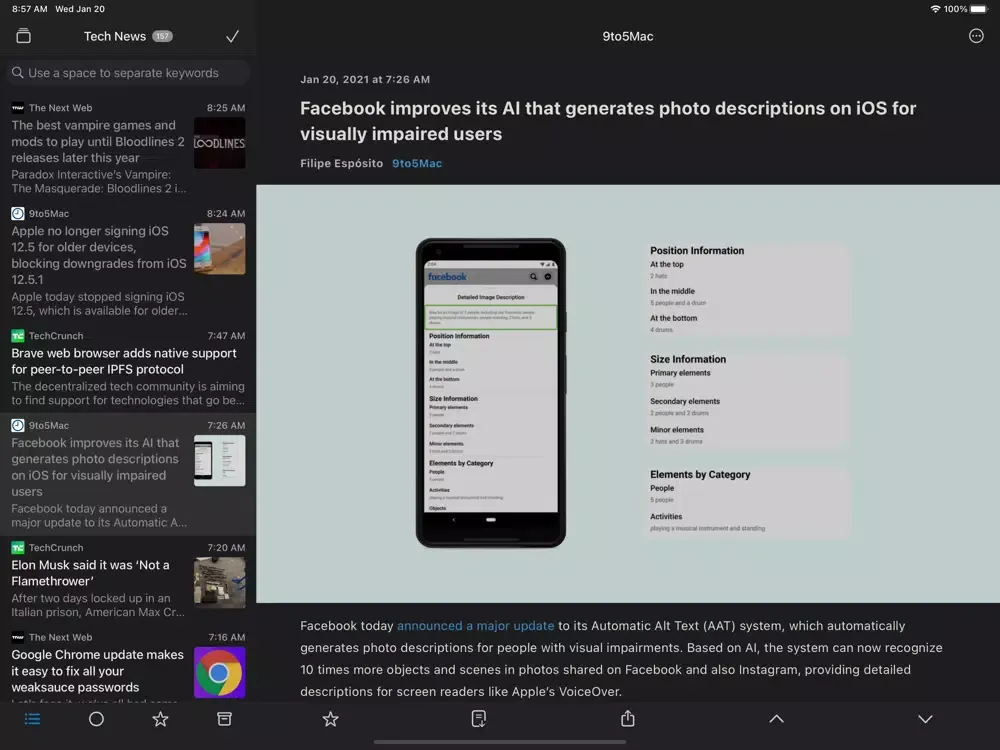Follow the 'announced a major update' link
The image size is (1000, 750).
tap(476, 626)
